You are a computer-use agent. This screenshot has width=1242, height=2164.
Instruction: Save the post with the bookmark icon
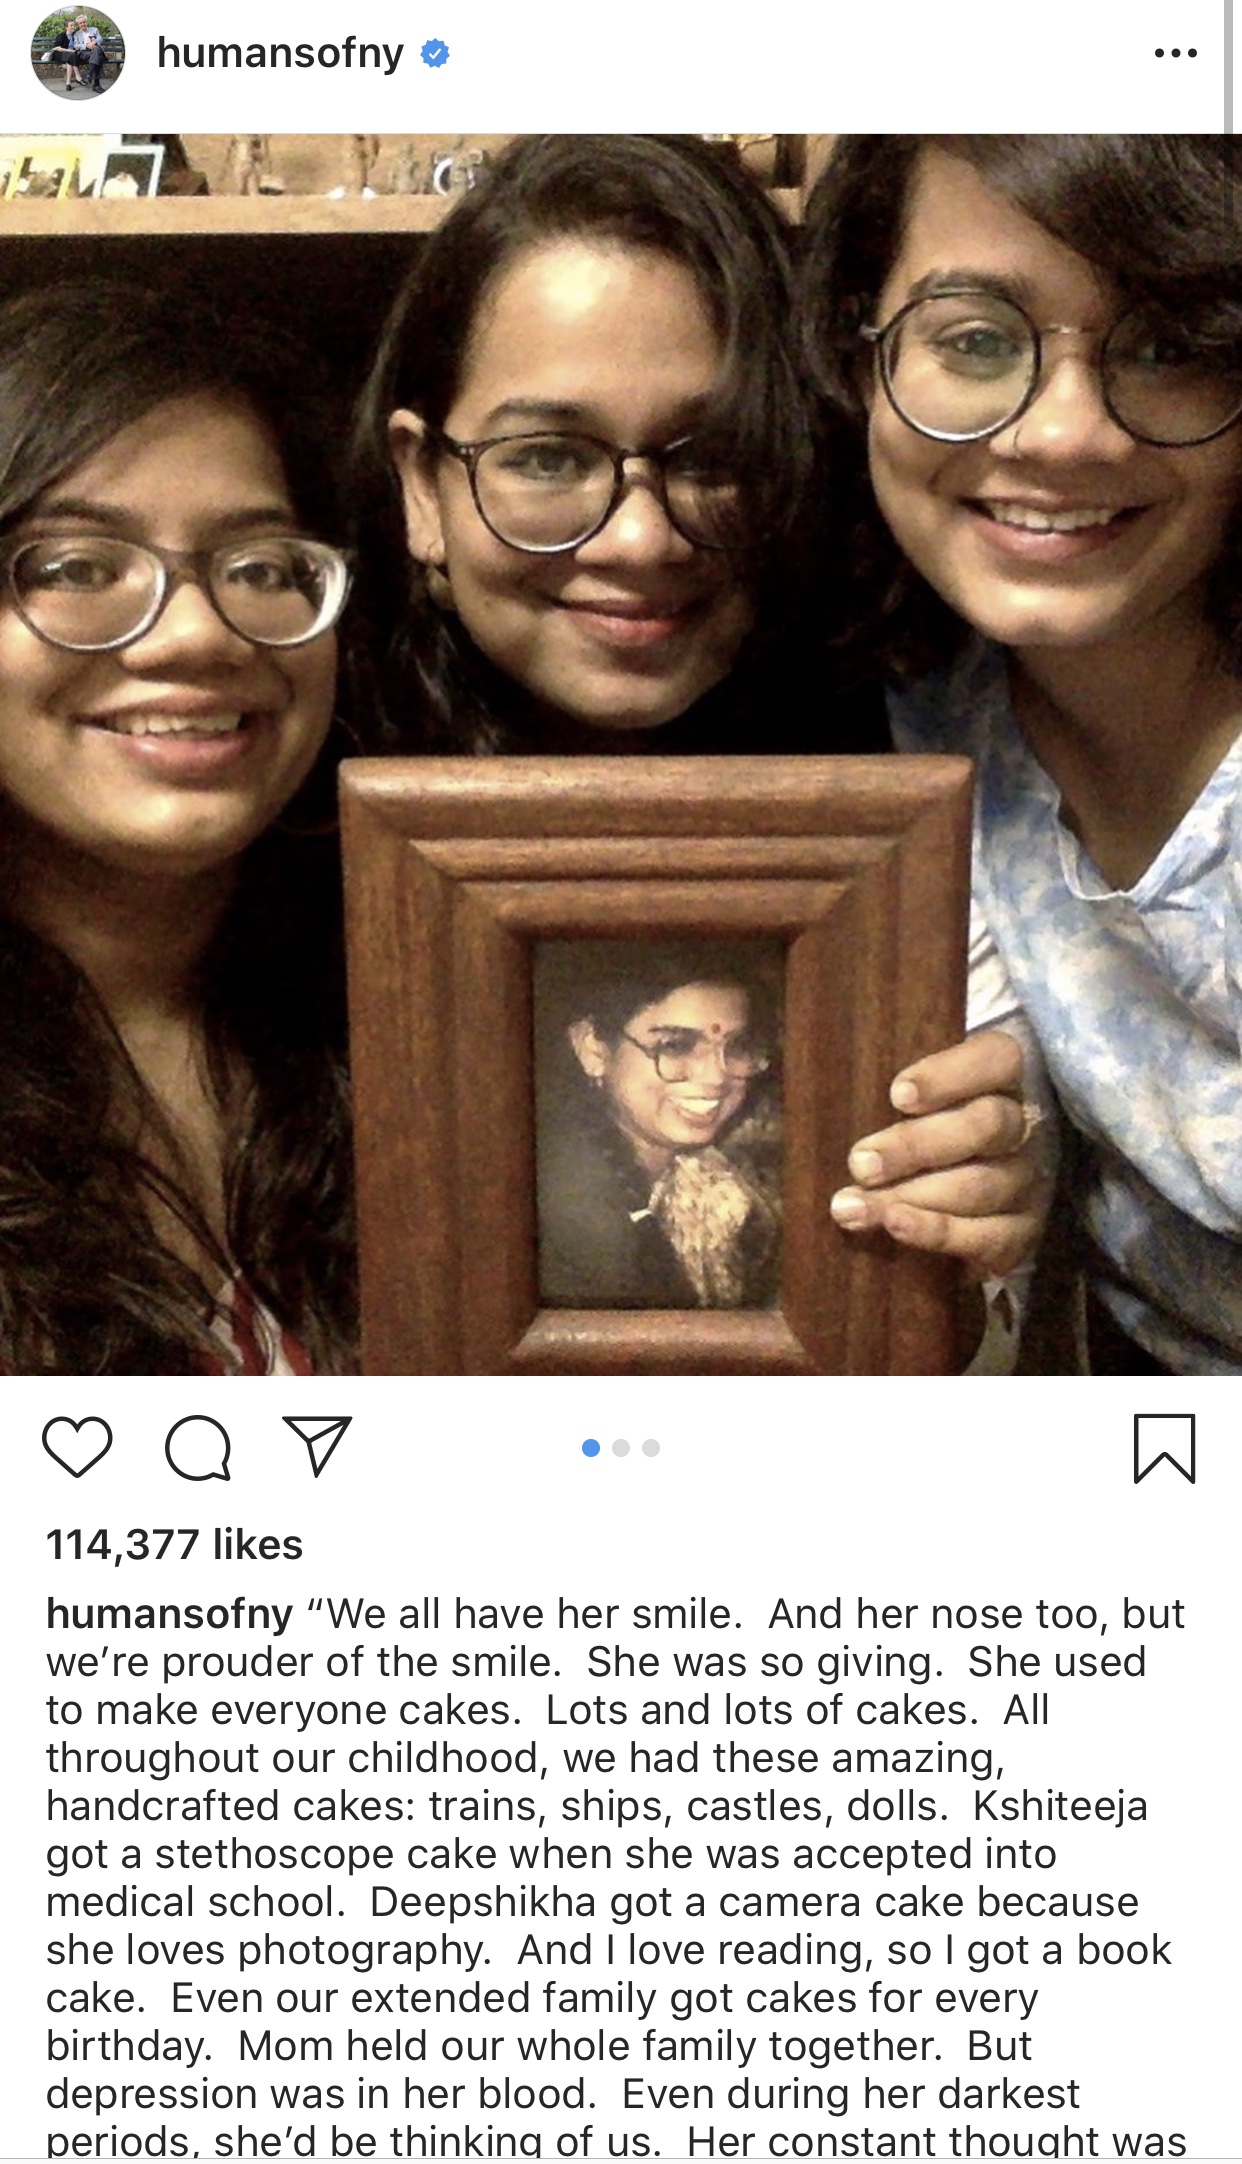(x=1165, y=1448)
